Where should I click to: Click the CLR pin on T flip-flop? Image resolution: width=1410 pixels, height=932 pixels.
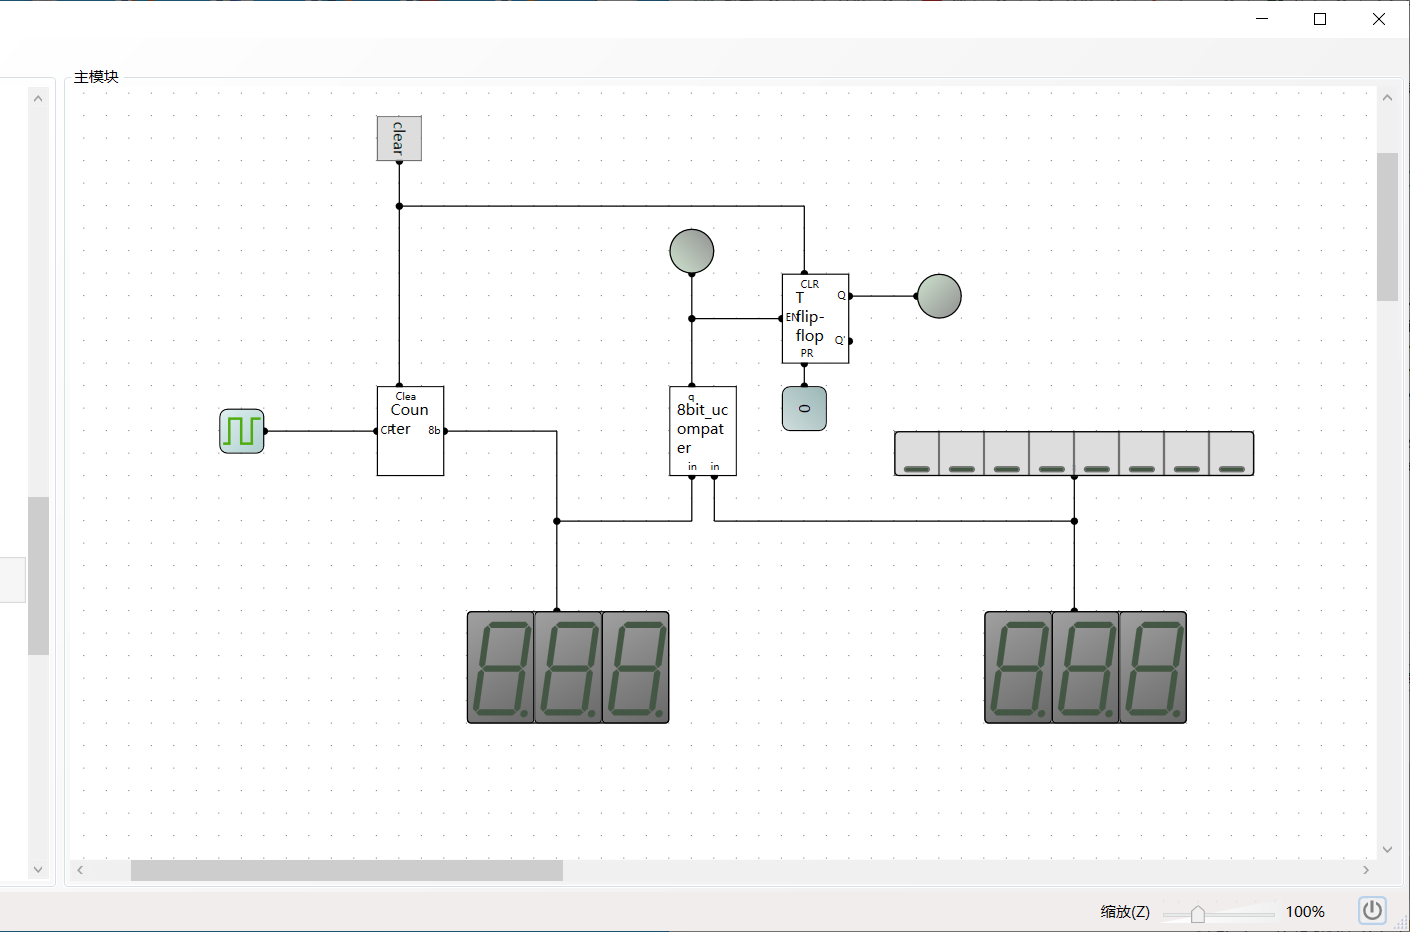click(x=804, y=273)
